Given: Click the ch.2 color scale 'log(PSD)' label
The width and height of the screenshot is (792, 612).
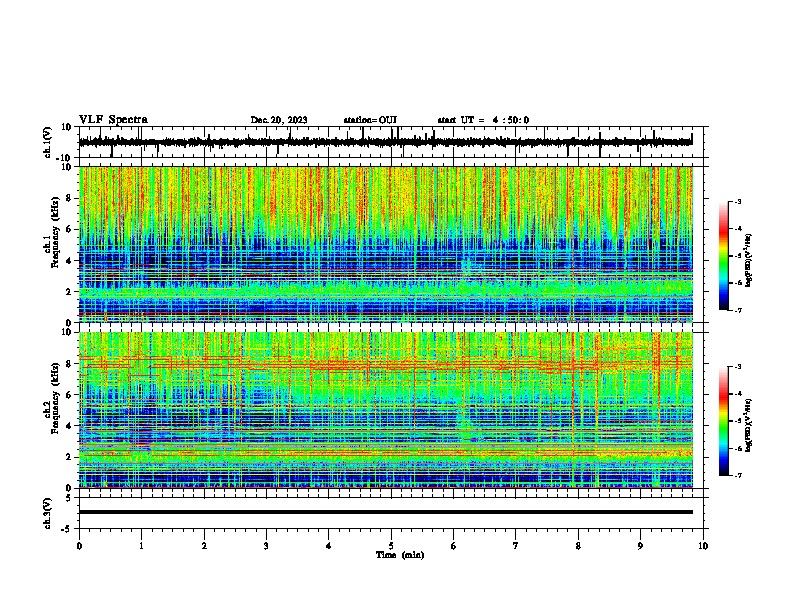Looking at the screenshot, I should [x=748, y=425].
